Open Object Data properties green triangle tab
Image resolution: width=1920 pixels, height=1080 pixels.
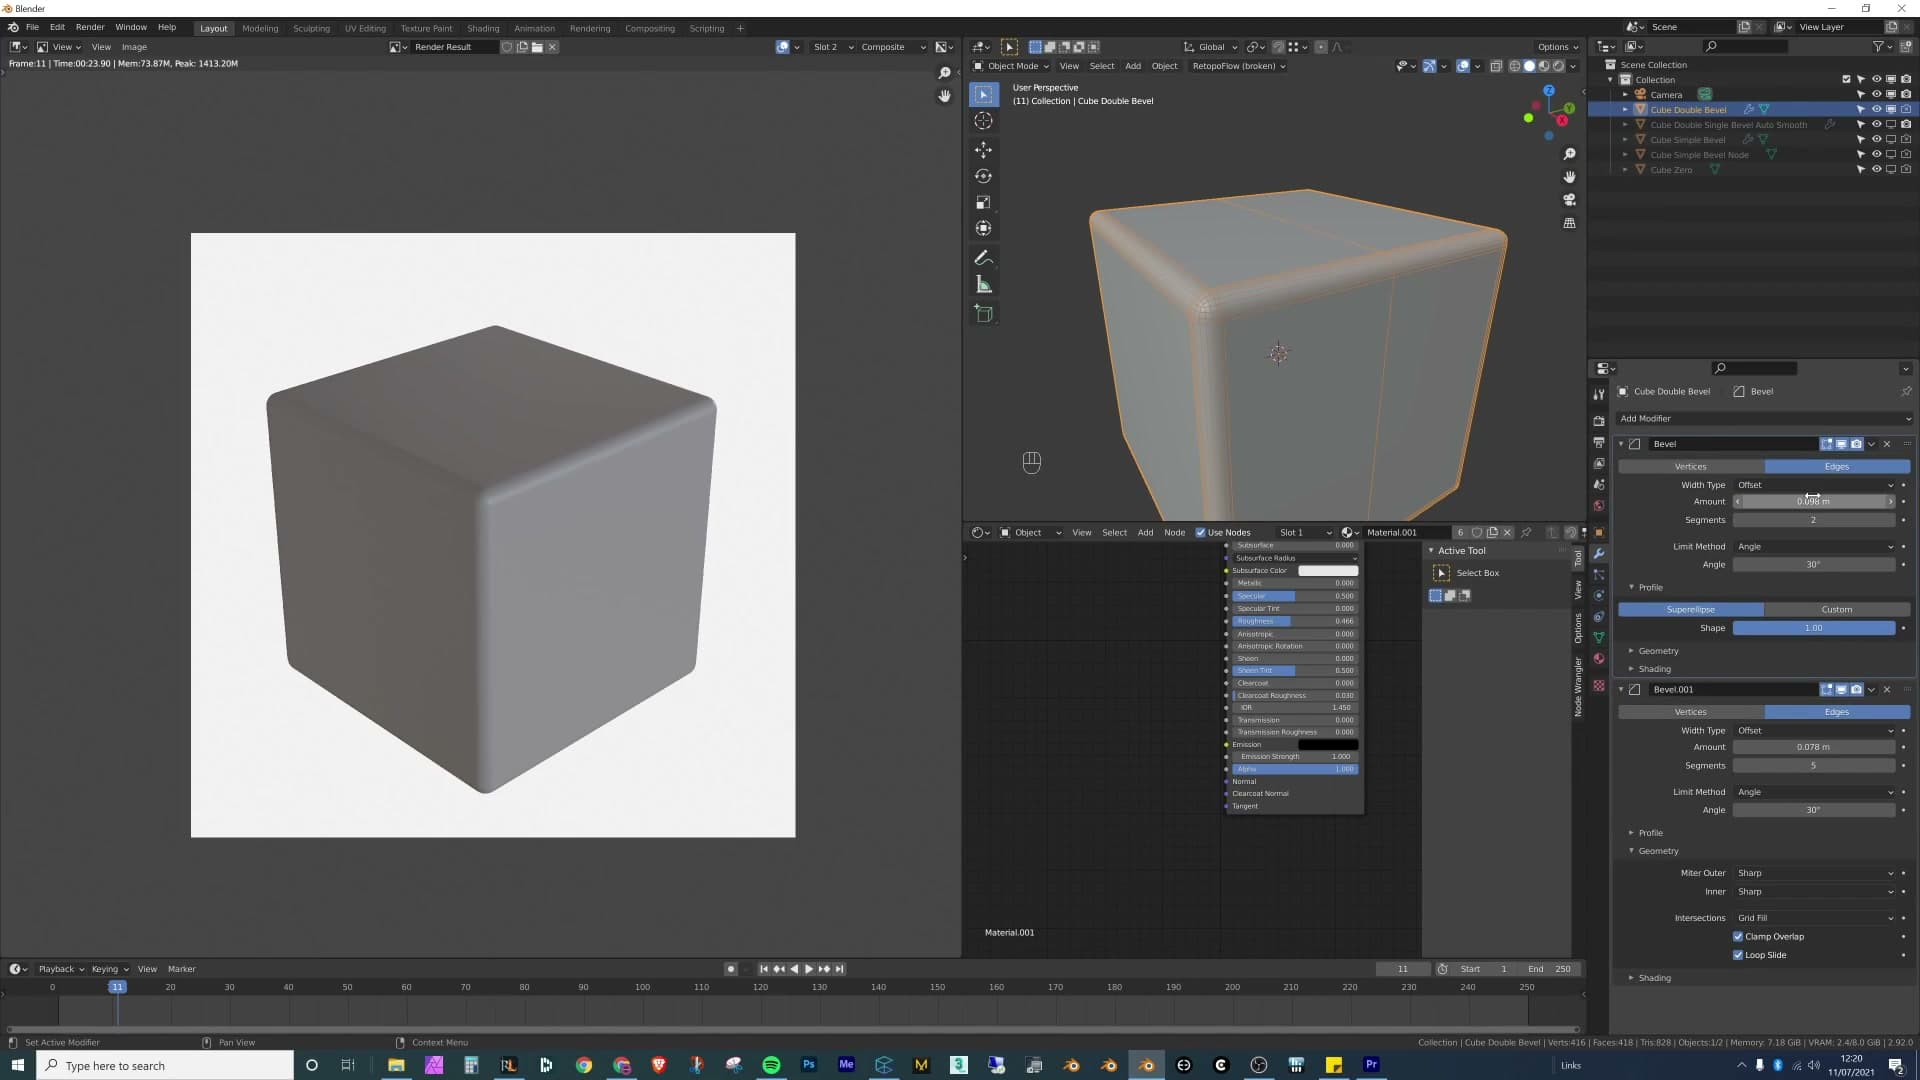point(1599,638)
